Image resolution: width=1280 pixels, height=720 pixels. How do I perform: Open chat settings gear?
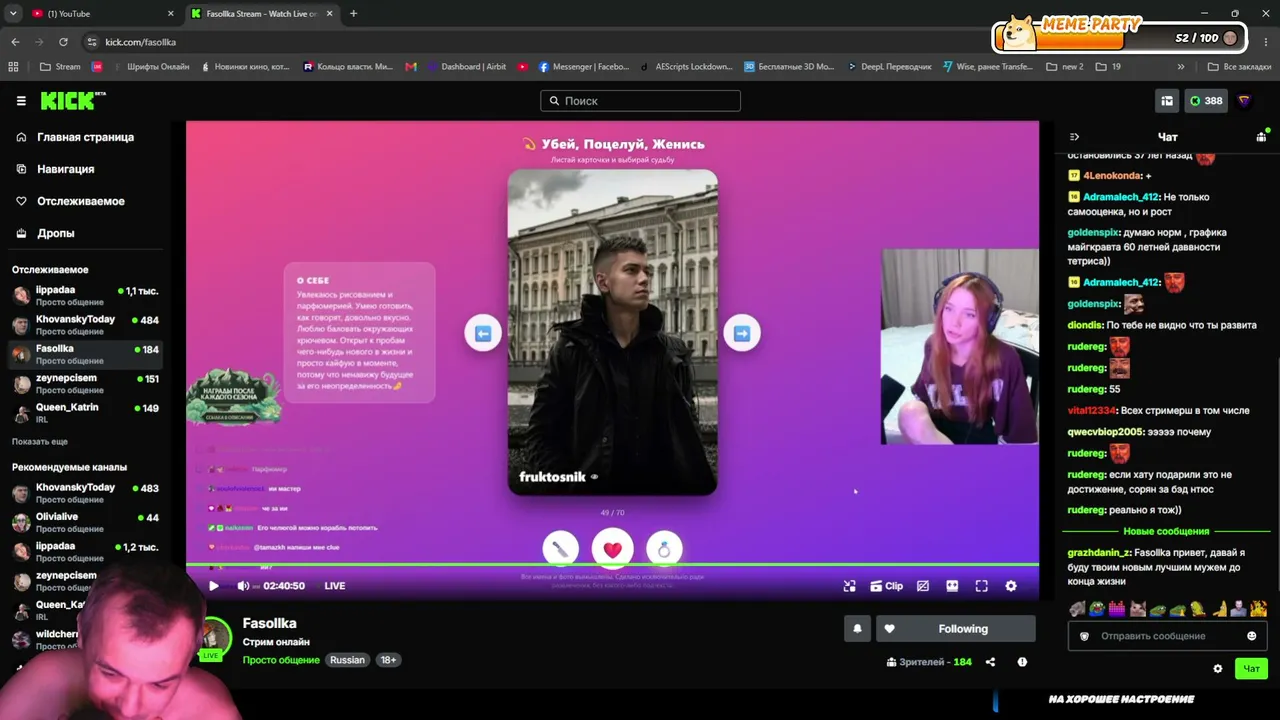[1217, 669]
